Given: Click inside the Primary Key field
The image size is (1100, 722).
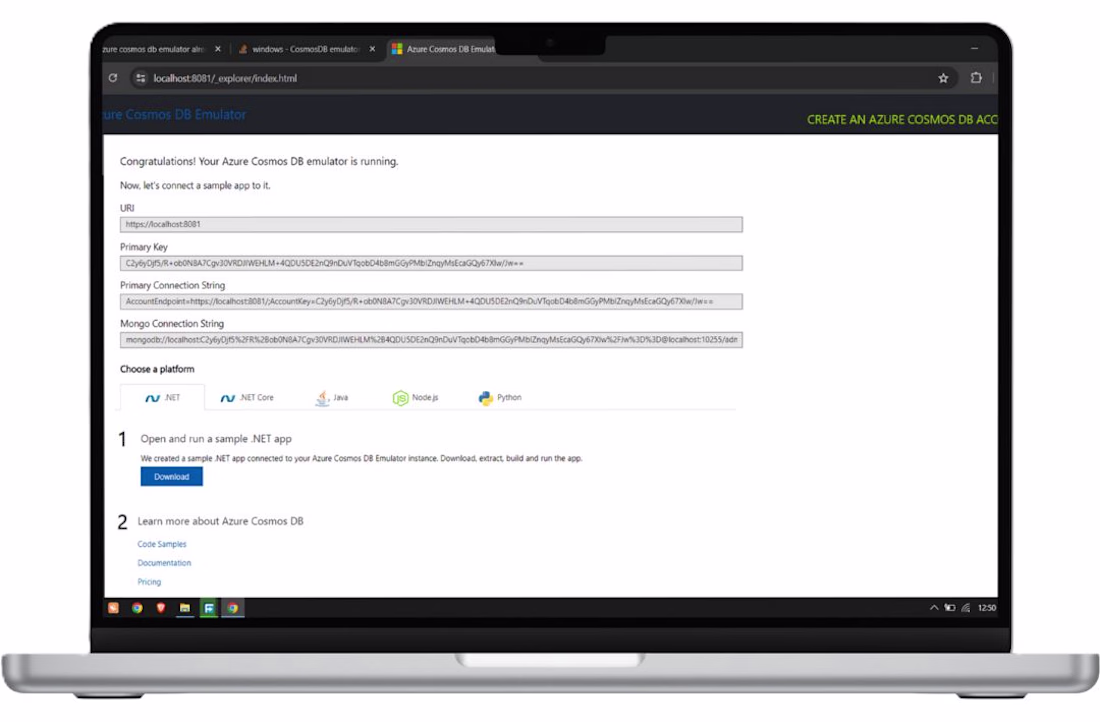Looking at the screenshot, I should click(x=431, y=263).
